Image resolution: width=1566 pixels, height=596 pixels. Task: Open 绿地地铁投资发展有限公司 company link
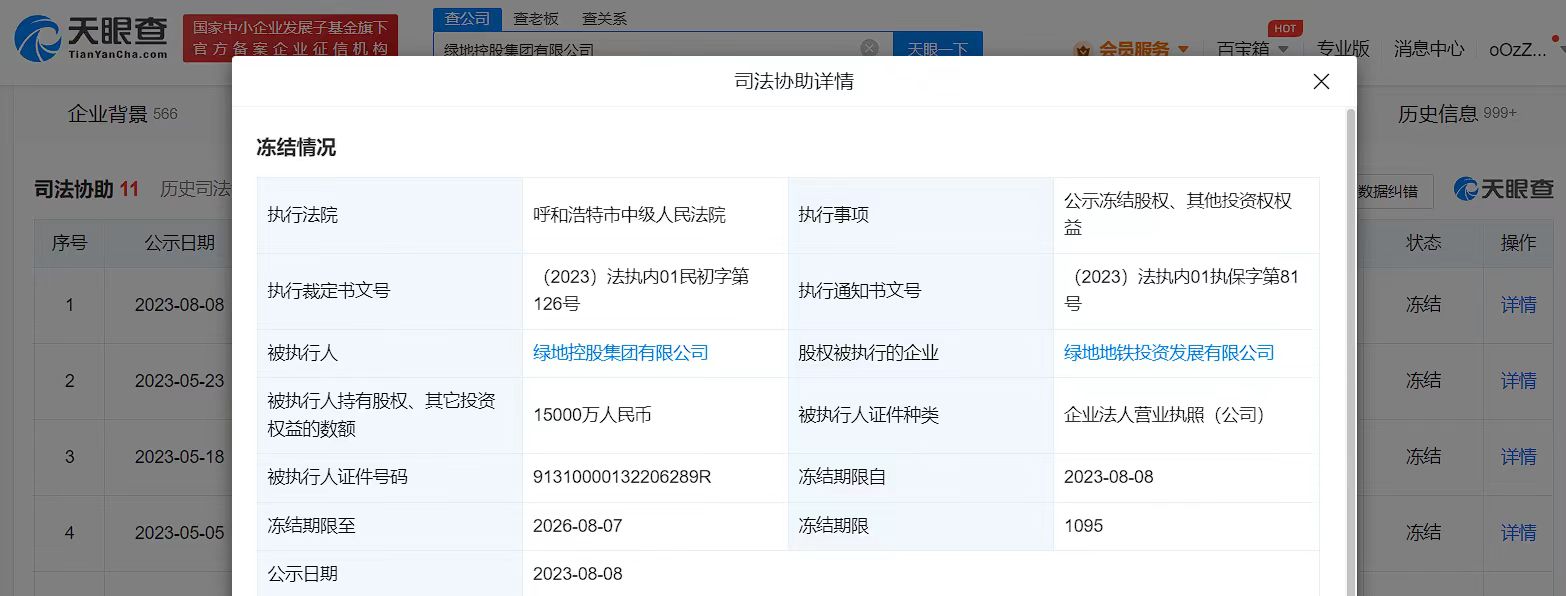tap(1169, 353)
